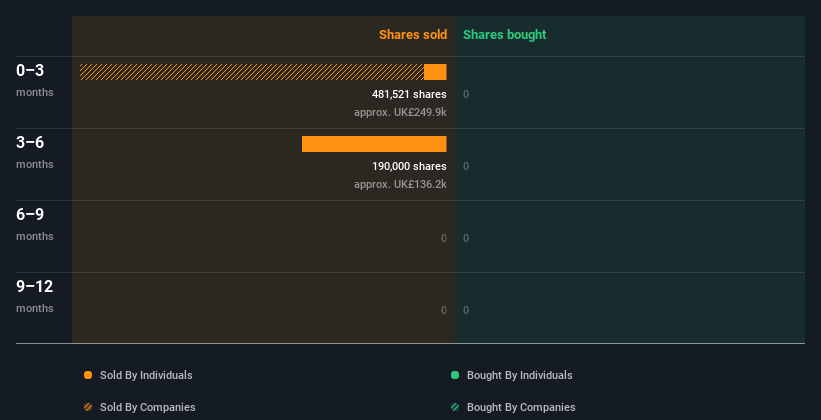Click the 6–9 months row label
Image resolution: width=821 pixels, height=420 pixels.
pyautogui.click(x=35, y=224)
